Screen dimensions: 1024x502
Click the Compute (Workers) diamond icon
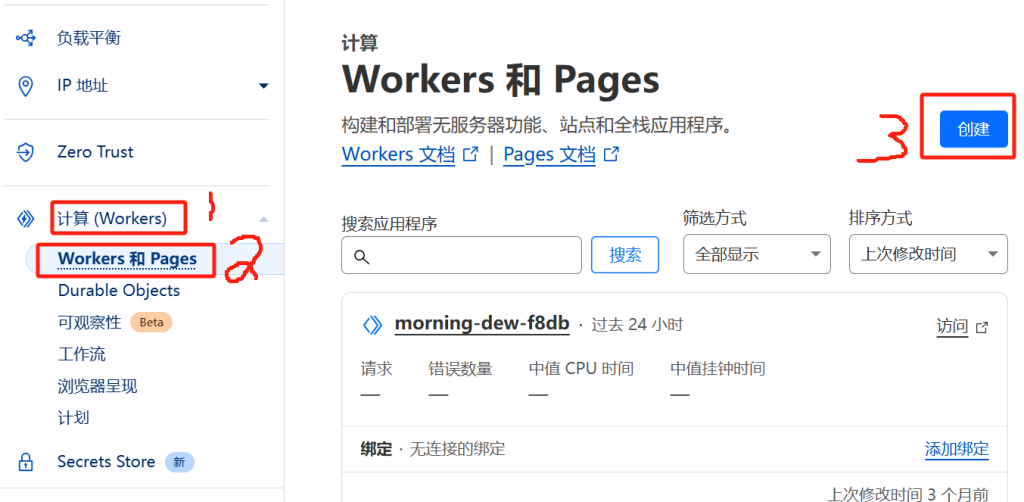[x=25, y=219]
